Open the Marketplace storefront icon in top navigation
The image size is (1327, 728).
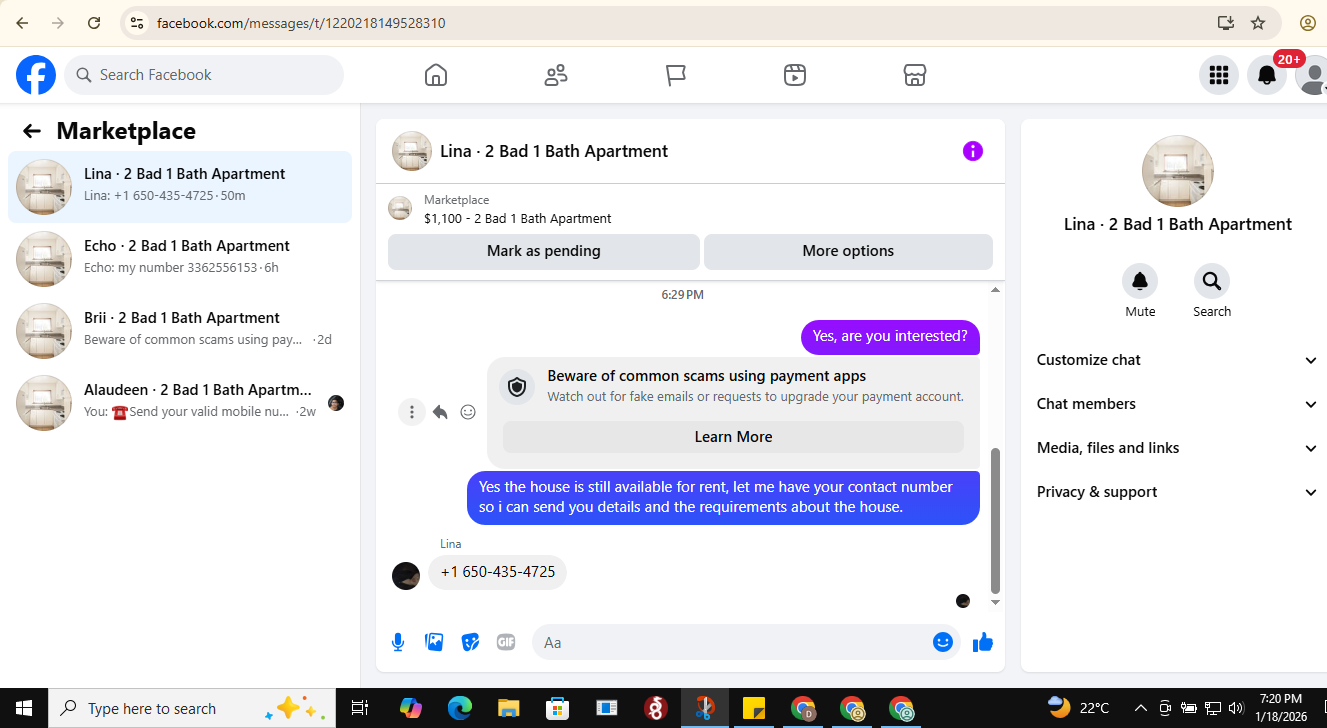(914, 75)
